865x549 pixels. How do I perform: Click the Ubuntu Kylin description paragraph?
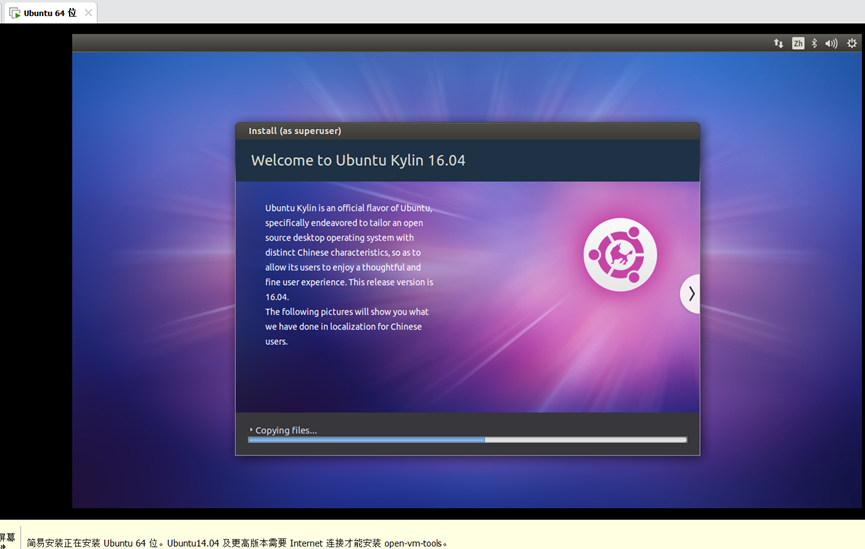[349, 275]
